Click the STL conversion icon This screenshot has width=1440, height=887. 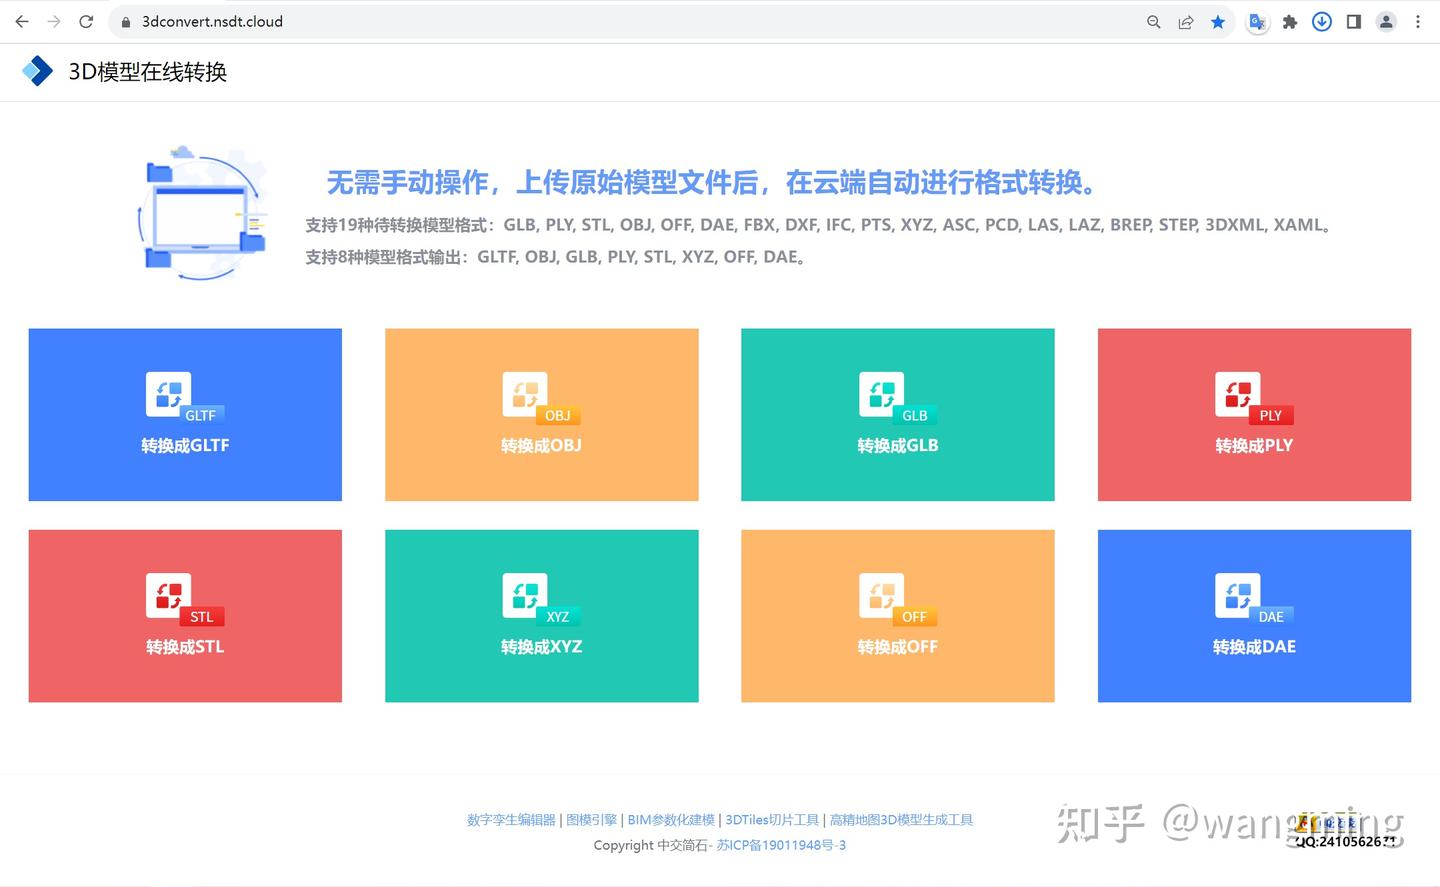[x=169, y=594]
